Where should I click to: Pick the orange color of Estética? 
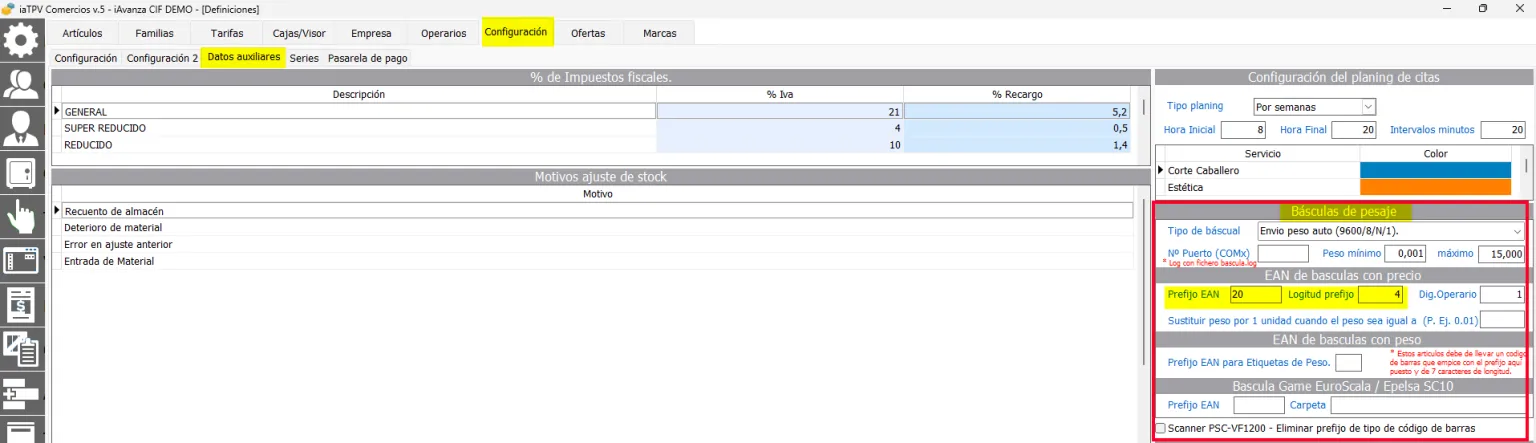click(x=1435, y=187)
